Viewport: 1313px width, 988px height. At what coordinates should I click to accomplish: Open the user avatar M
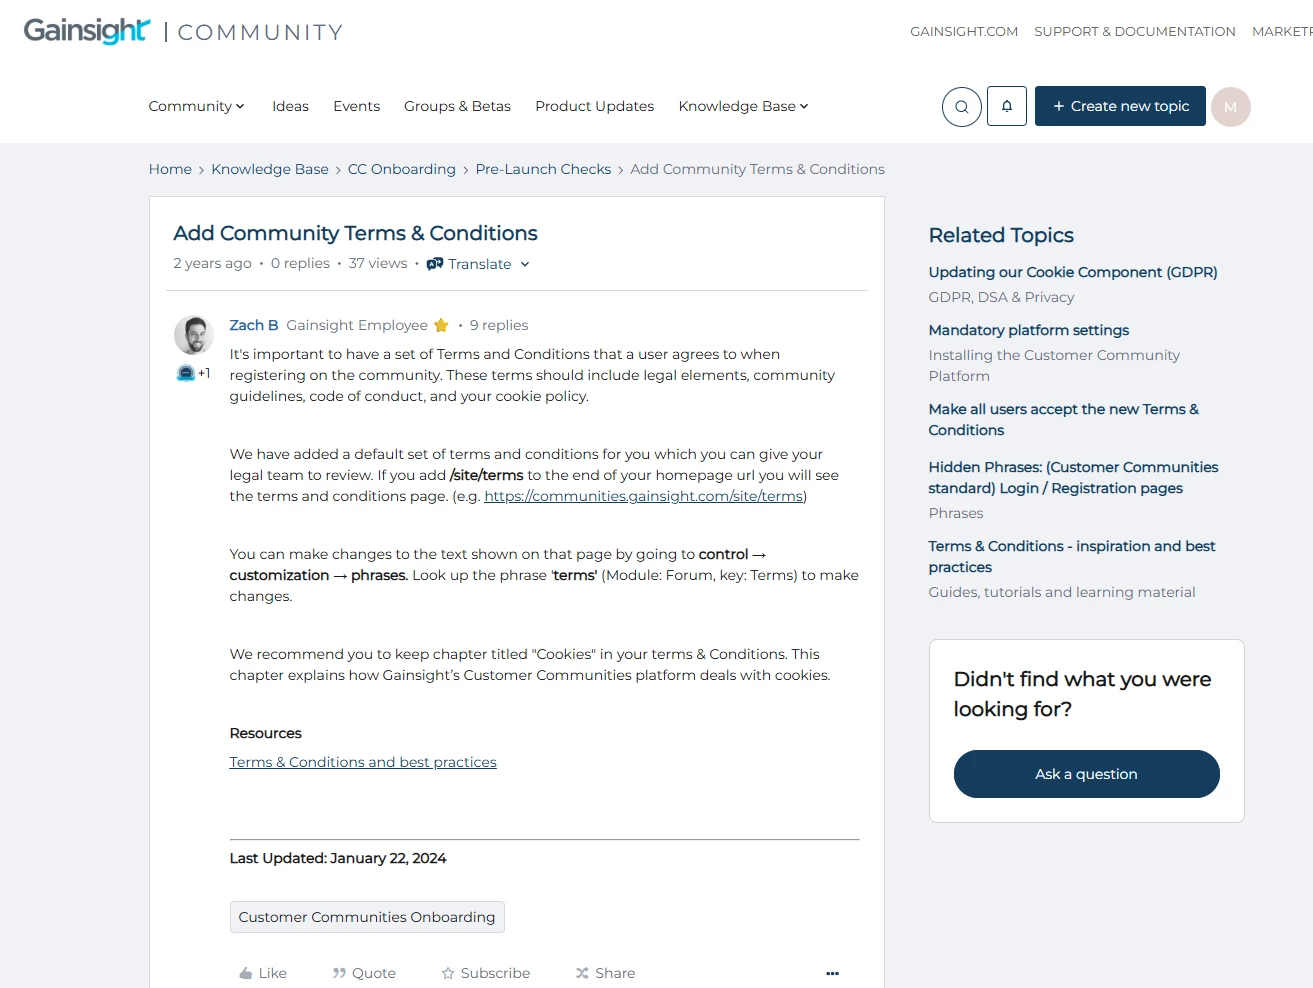coord(1231,107)
